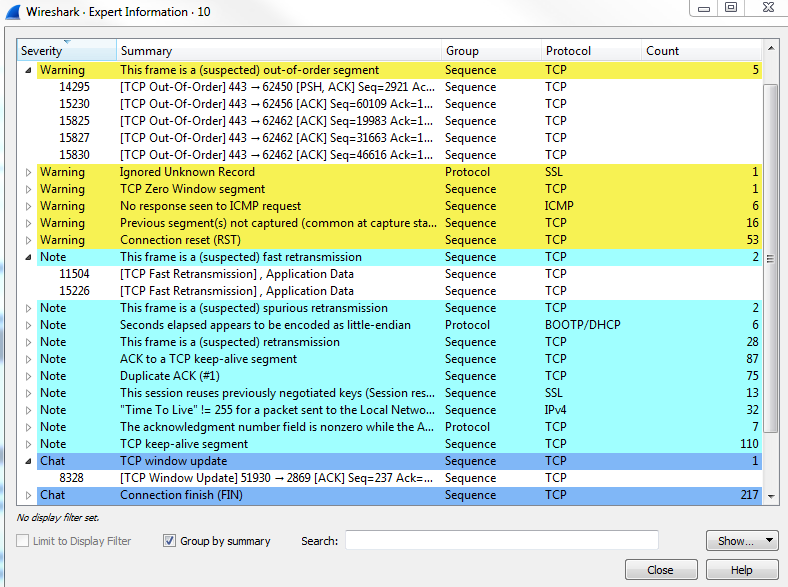Expand the spurious retransmission note
Screen dimensions: 788x587
[28, 308]
